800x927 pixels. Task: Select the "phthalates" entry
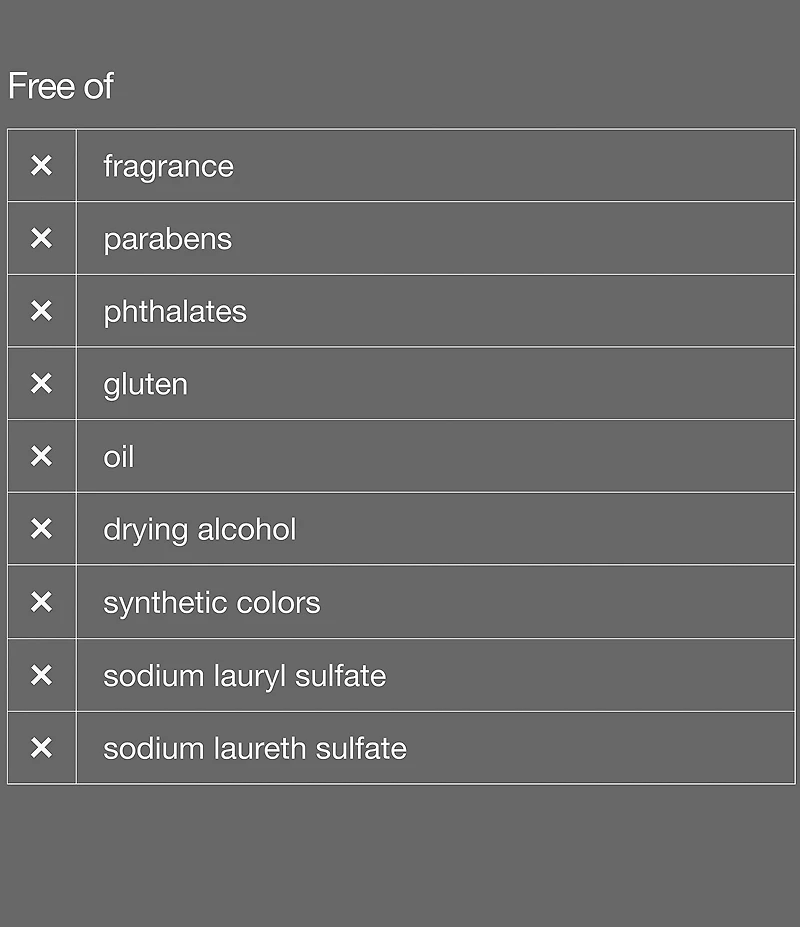pyautogui.click(x=175, y=311)
